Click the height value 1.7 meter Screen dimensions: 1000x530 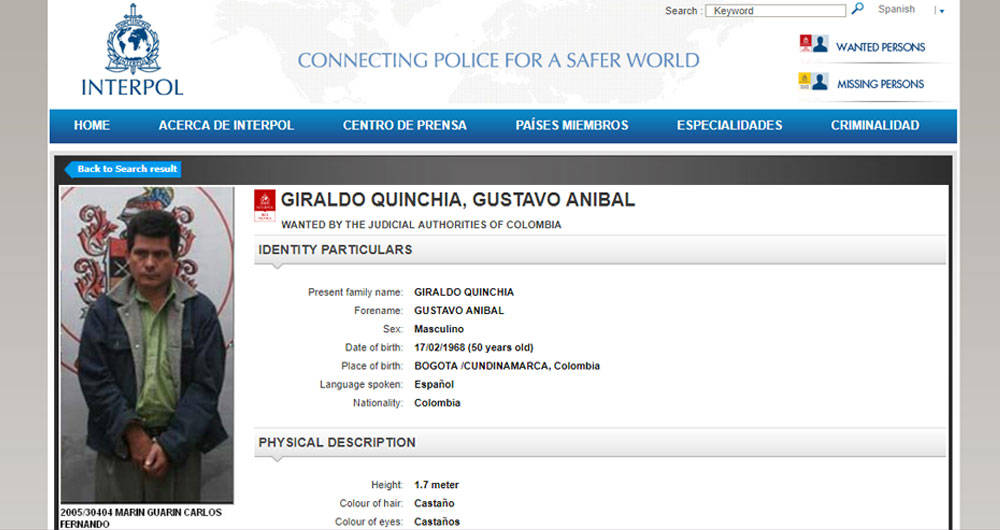click(436, 485)
